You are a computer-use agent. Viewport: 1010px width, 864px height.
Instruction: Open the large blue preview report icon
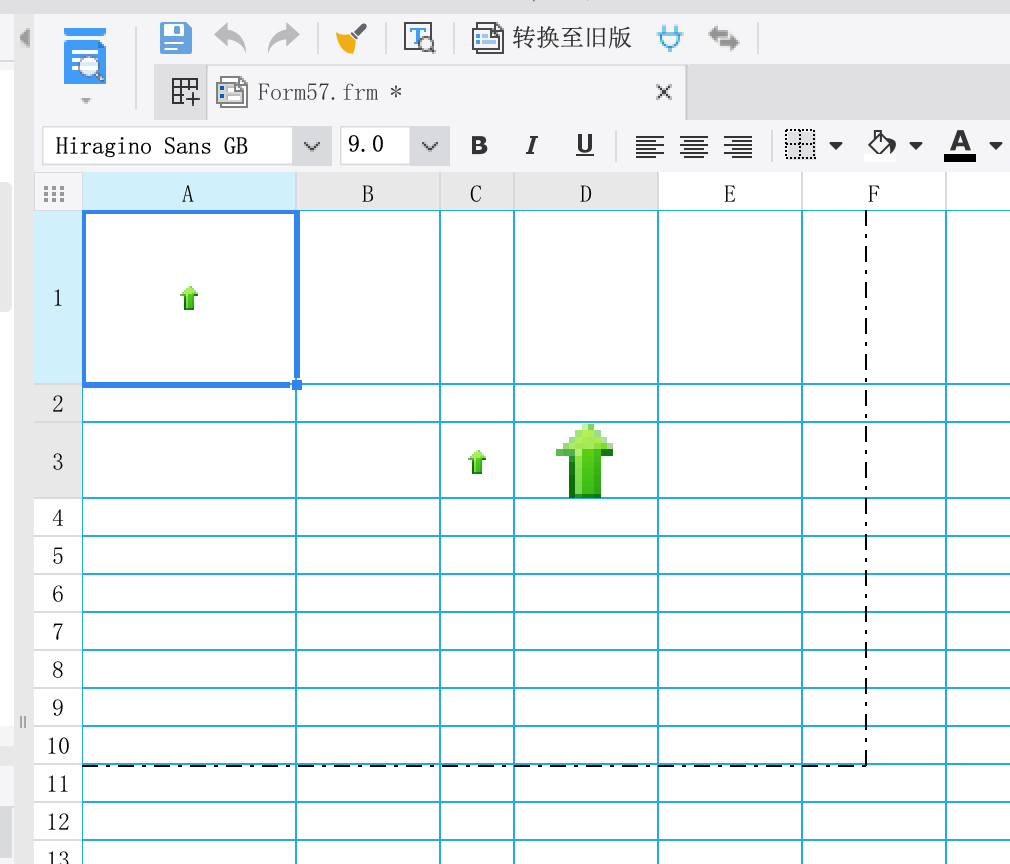tap(85, 57)
